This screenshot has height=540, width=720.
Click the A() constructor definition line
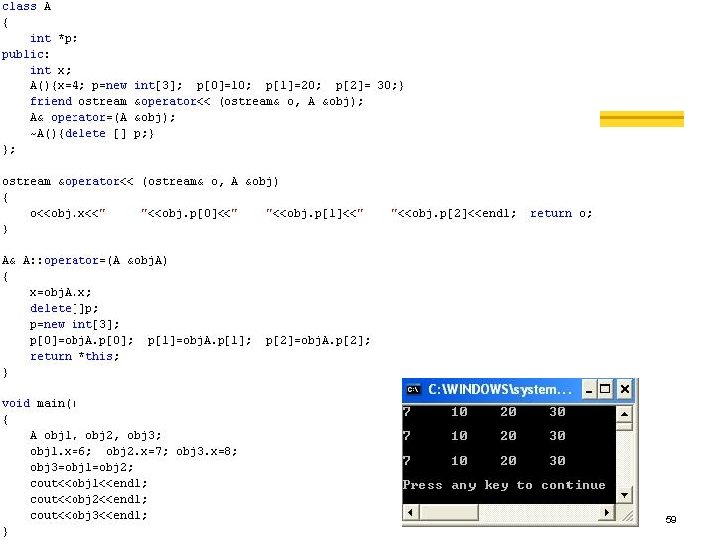click(x=217, y=86)
